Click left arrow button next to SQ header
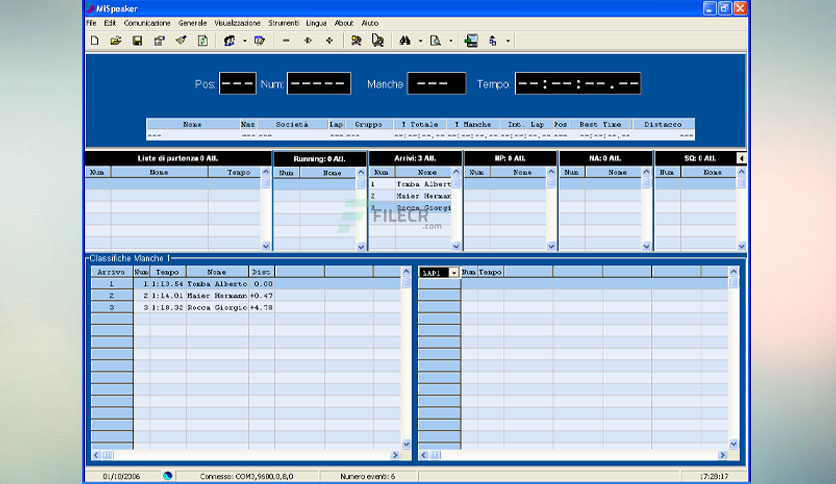This screenshot has height=484, width=836. click(x=741, y=158)
